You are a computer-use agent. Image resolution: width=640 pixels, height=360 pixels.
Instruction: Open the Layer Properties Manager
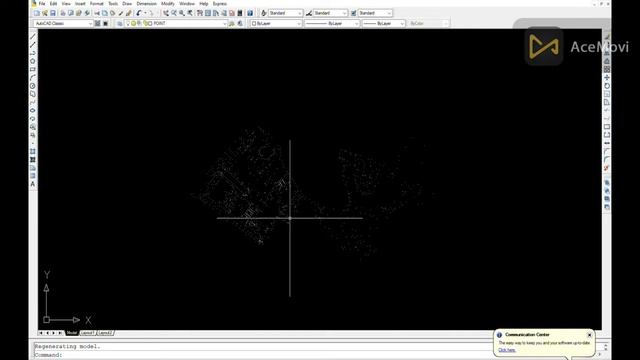point(120,24)
